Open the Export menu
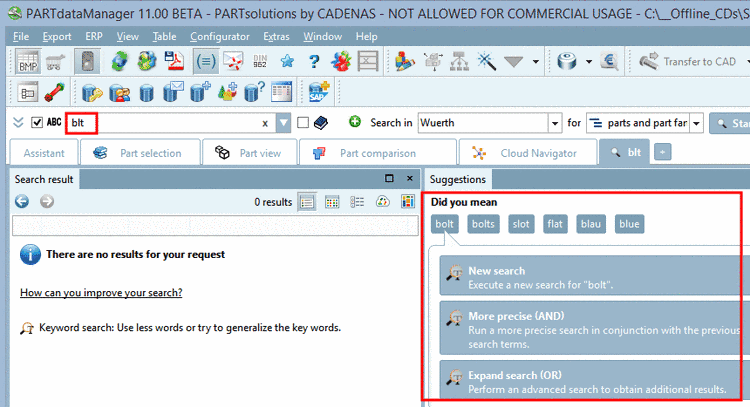 (57, 36)
